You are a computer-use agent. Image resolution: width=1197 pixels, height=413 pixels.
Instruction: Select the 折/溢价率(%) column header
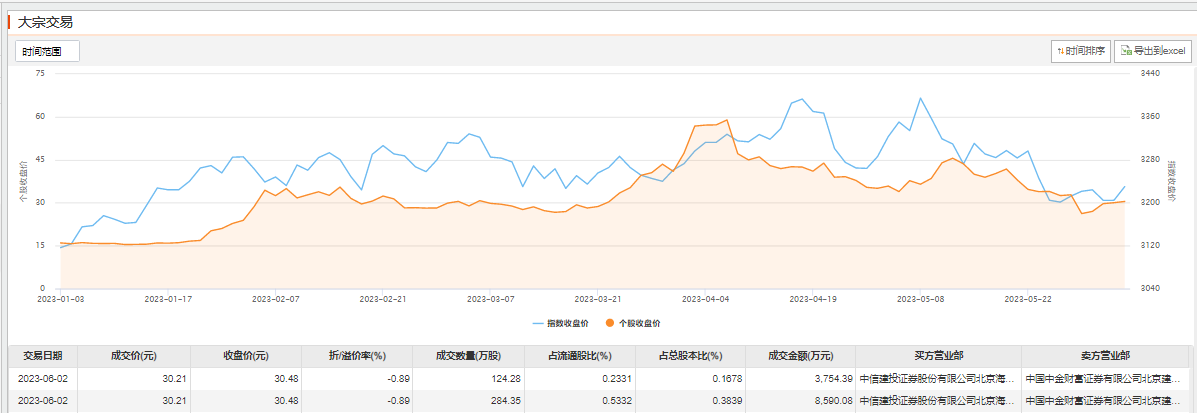(357, 355)
